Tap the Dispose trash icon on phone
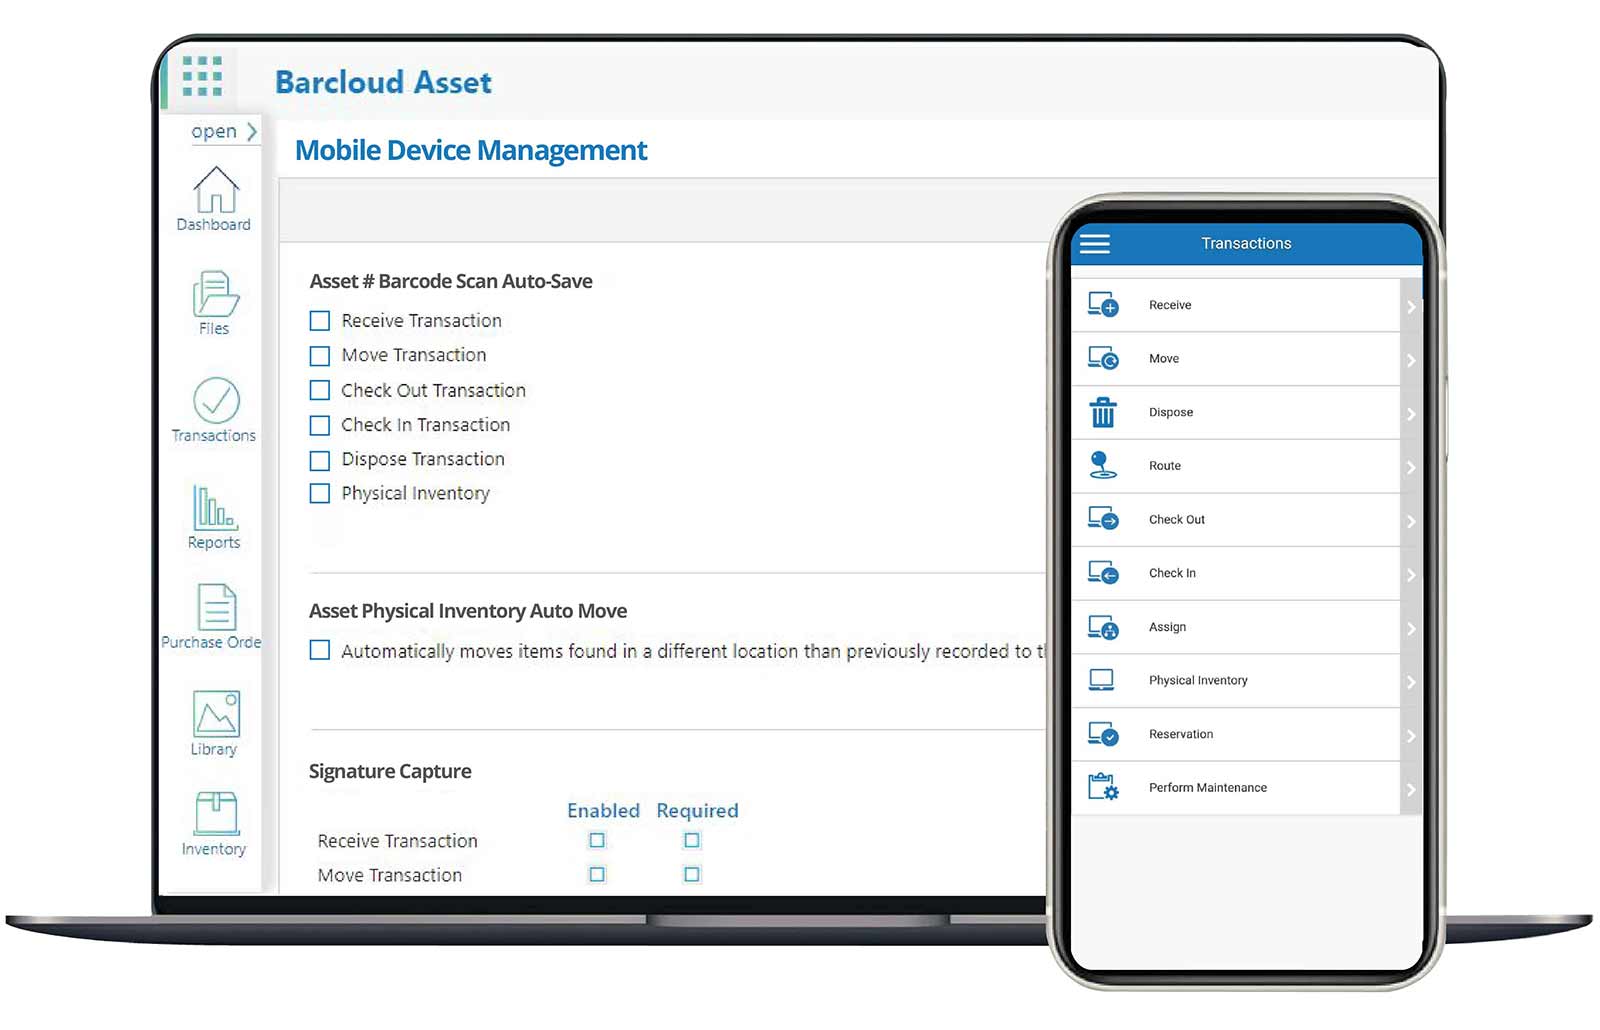This screenshot has height=1030, width=1600. [x=1103, y=412]
